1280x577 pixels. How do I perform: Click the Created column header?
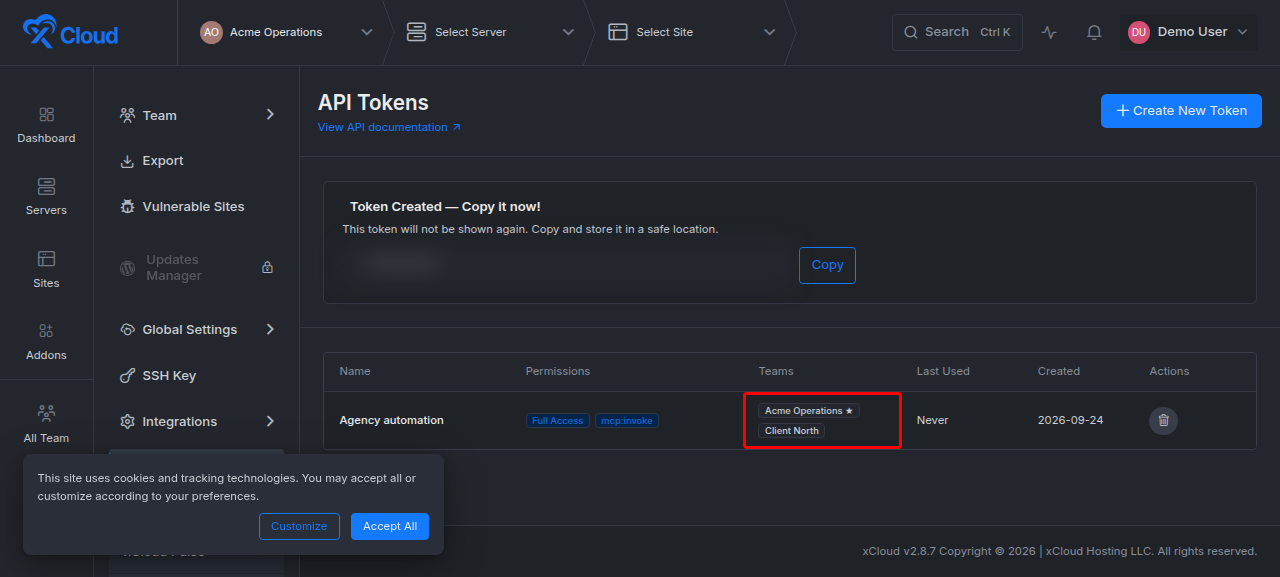click(1059, 371)
